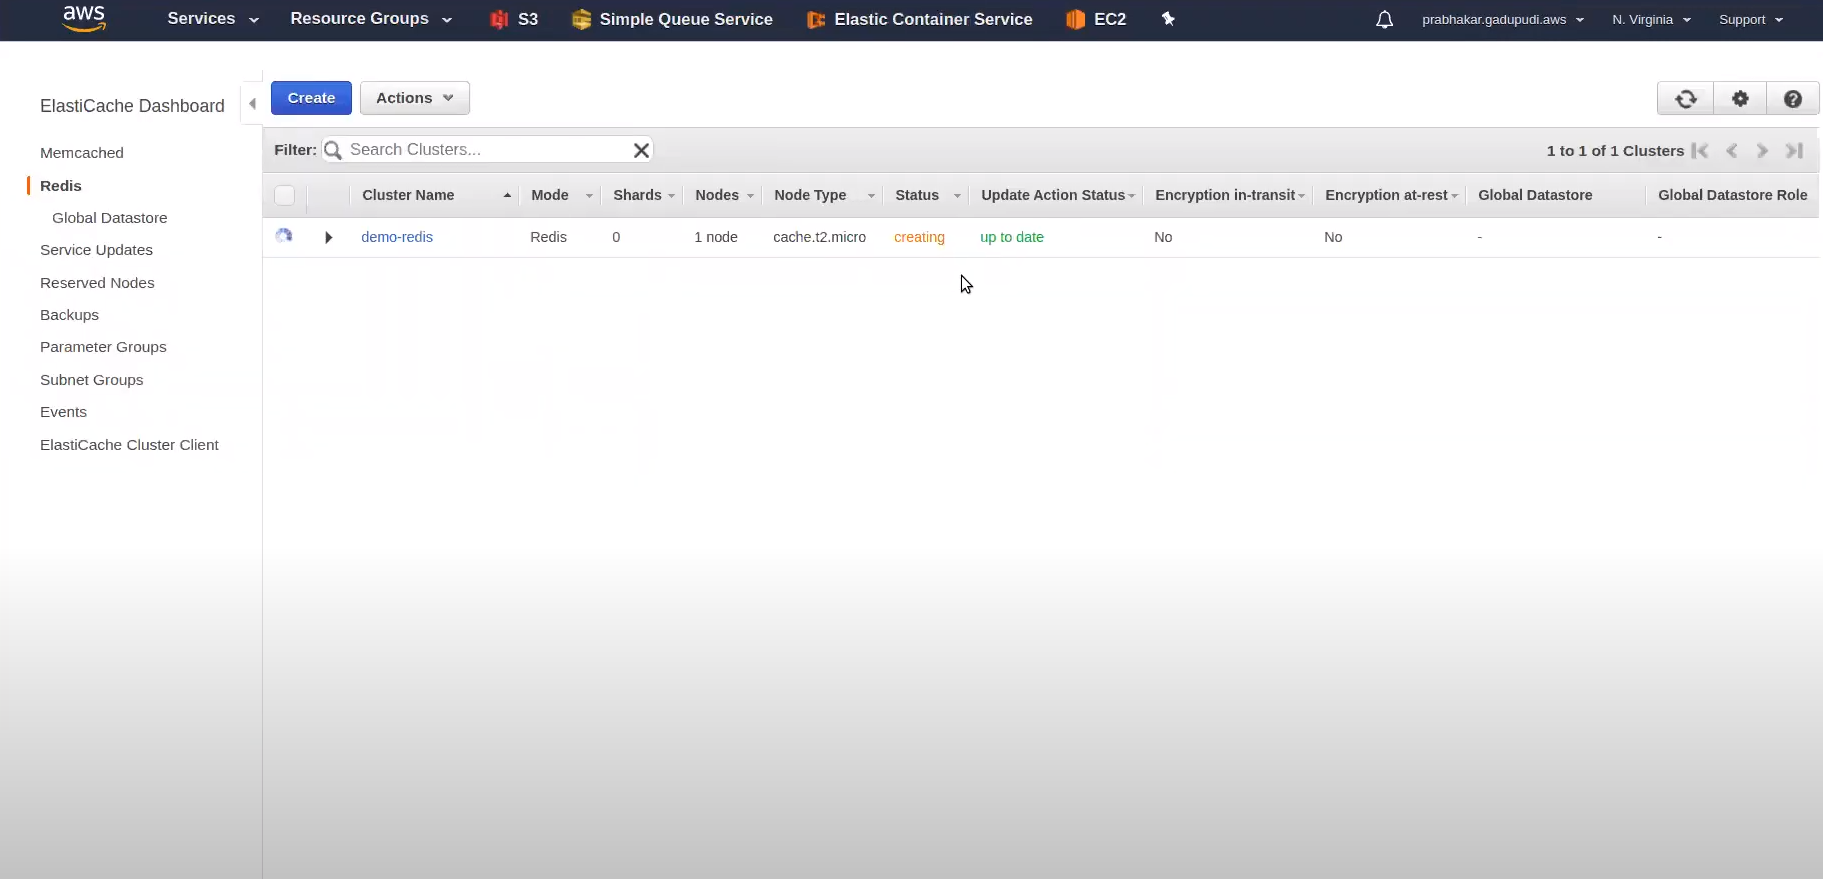Refresh the cluster list
This screenshot has height=879, width=1823.
tap(1686, 98)
